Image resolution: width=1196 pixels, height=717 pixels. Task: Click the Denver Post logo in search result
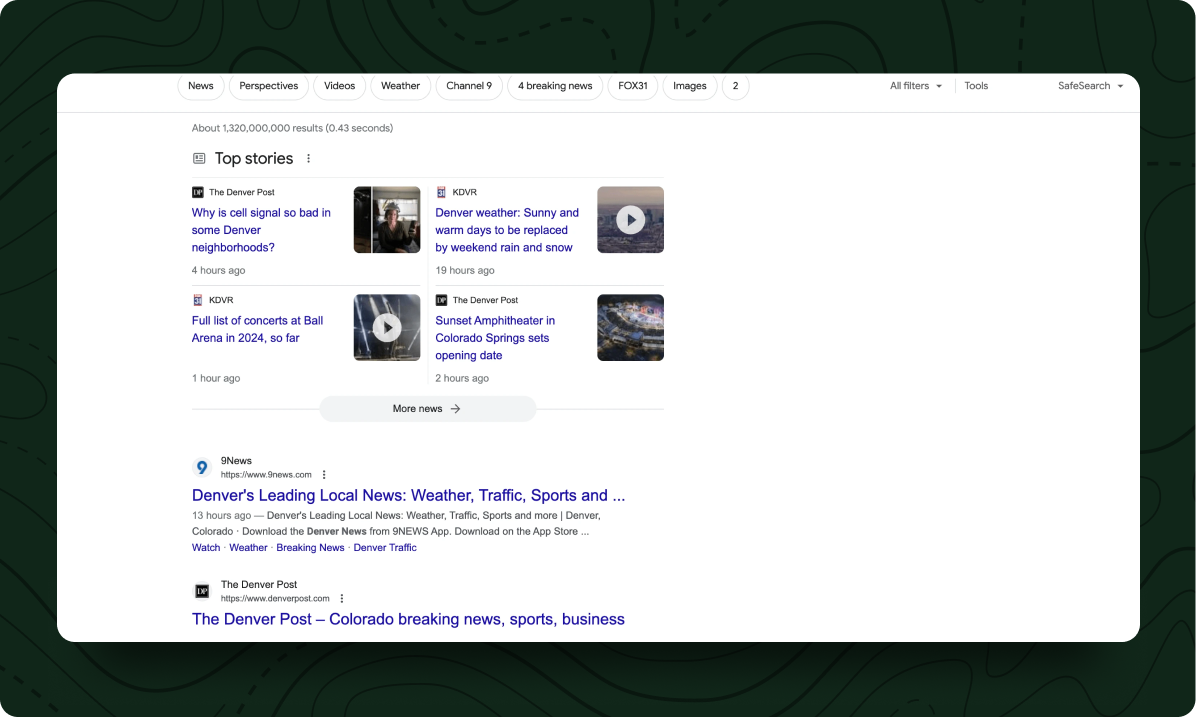[x=201, y=591]
